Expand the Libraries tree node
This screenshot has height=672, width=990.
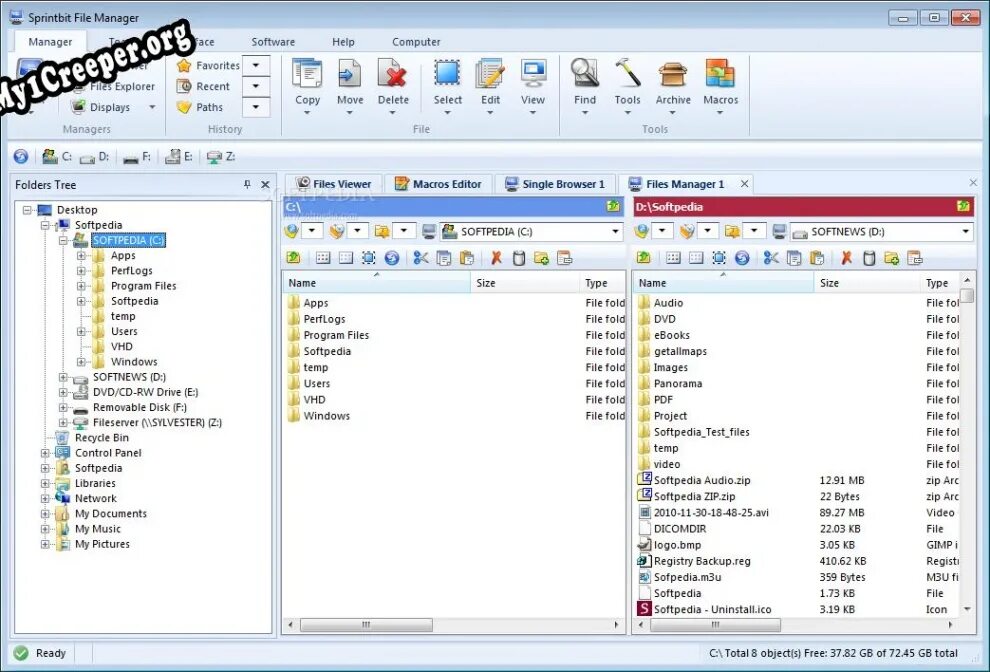(x=45, y=483)
